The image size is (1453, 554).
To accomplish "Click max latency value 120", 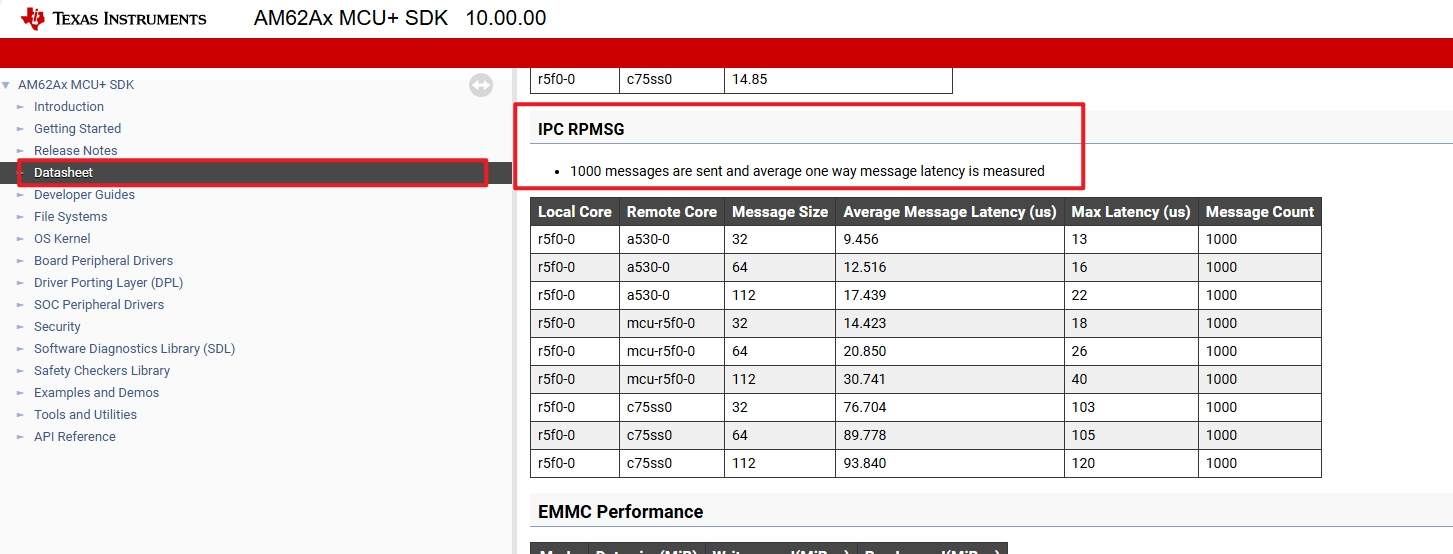I will click(x=1131, y=463).
